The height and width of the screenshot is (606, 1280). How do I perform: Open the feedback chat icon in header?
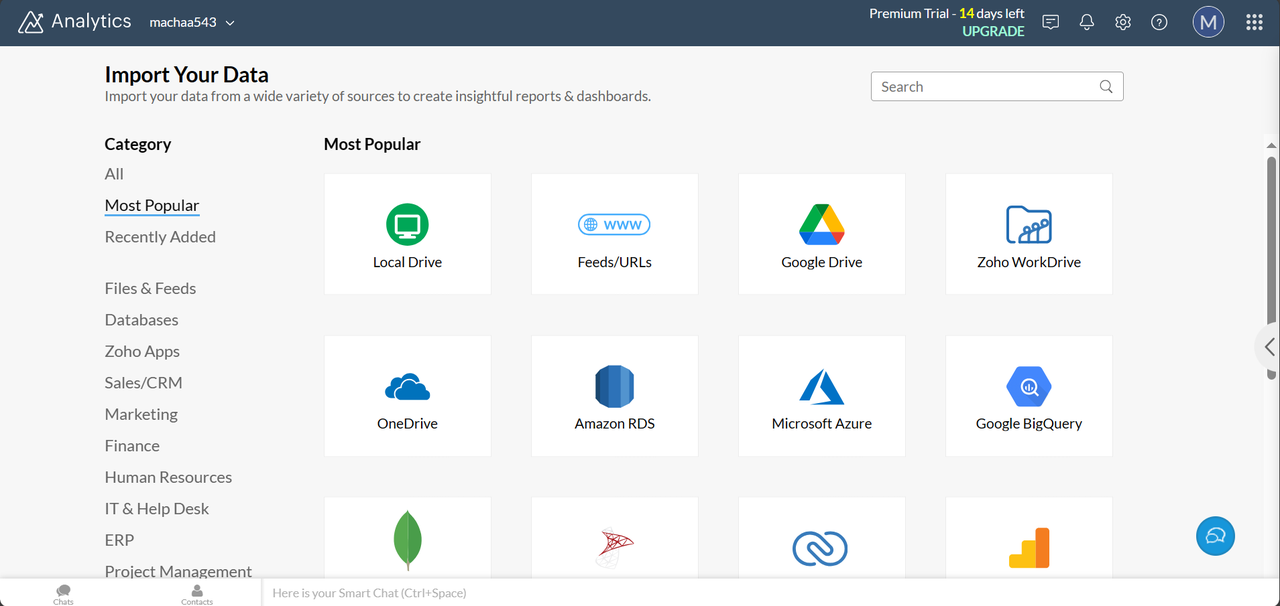[x=1051, y=22]
